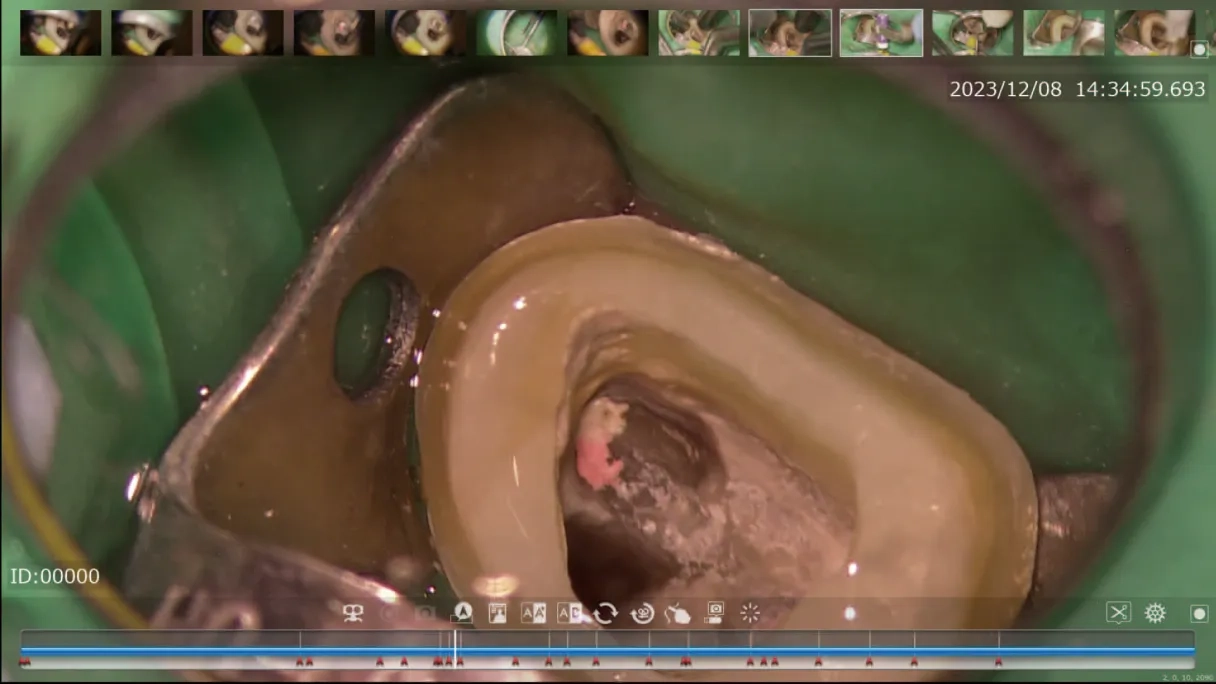Toggle the A/B split comparison view
The height and width of the screenshot is (684, 1216).
(569, 613)
